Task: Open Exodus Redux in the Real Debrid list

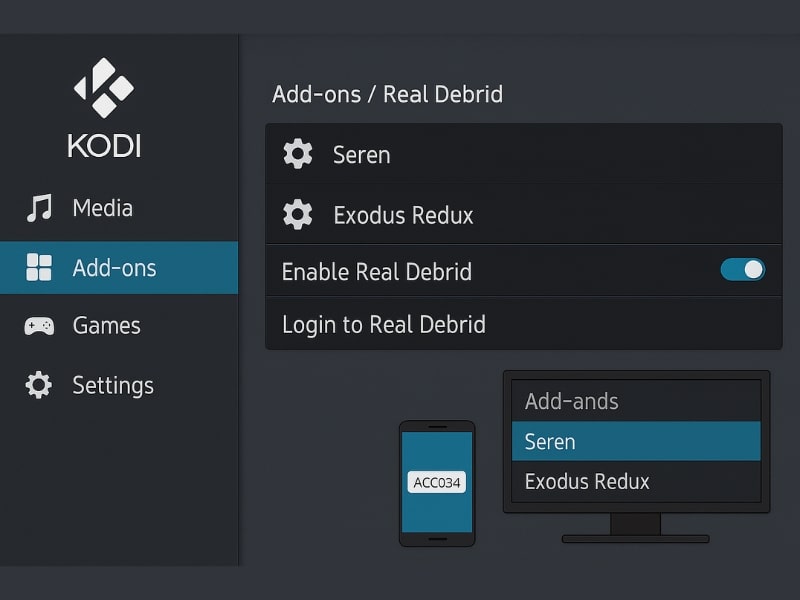Action: (x=524, y=214)
